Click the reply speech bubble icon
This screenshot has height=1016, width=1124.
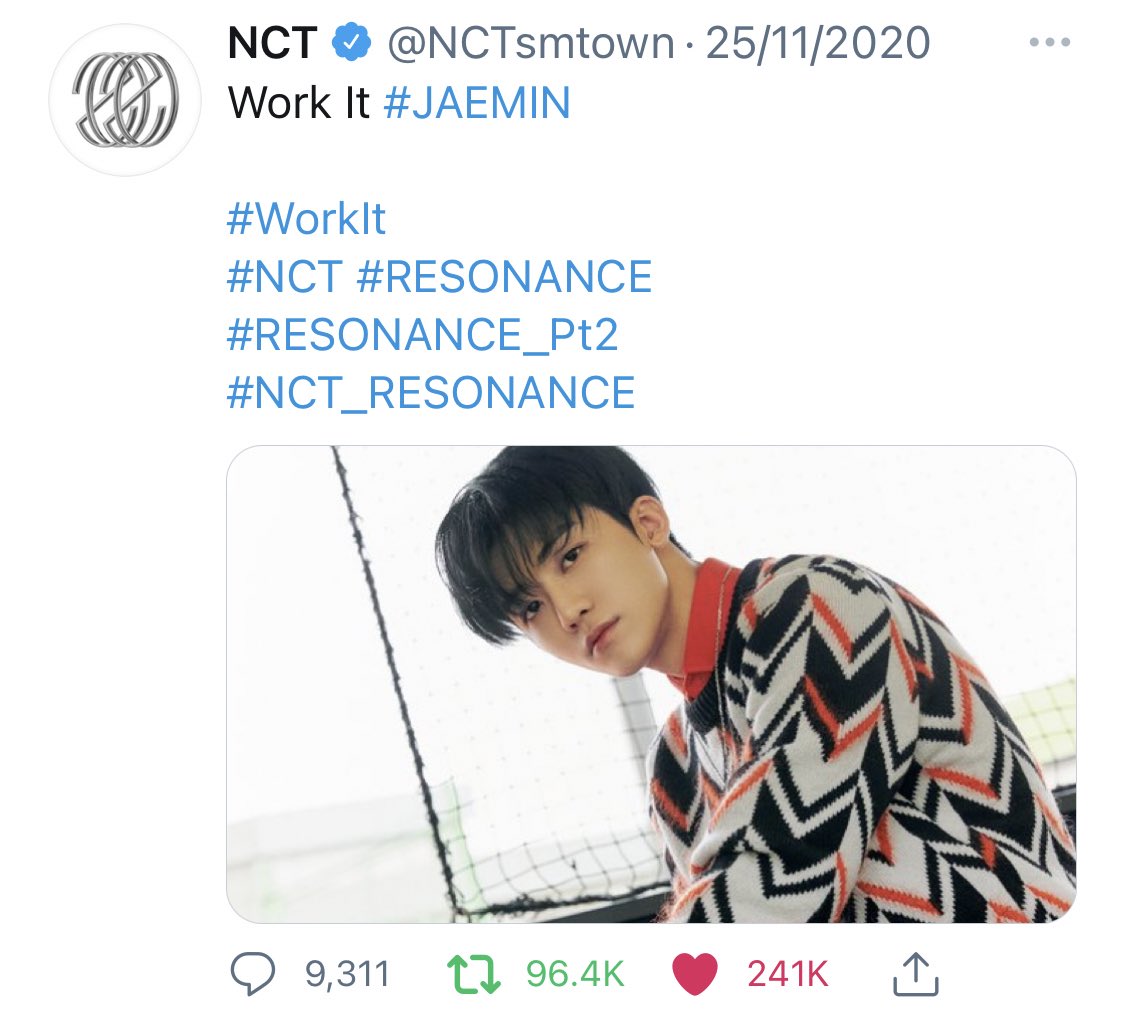pyautogui.click(x=252, y=974)
